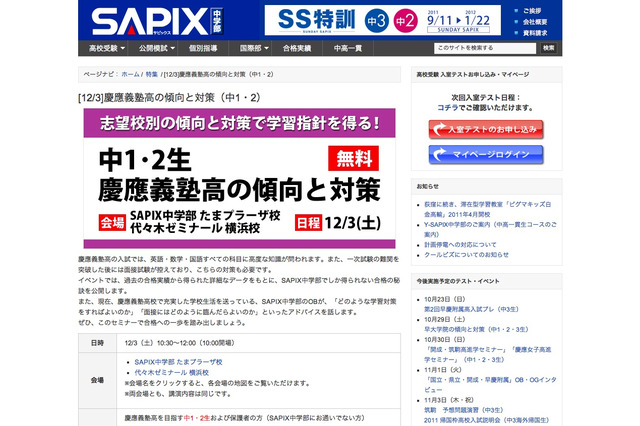The image size is (640, 426).
Task: Click the お知らせ section header
Action: click(487, 186)
